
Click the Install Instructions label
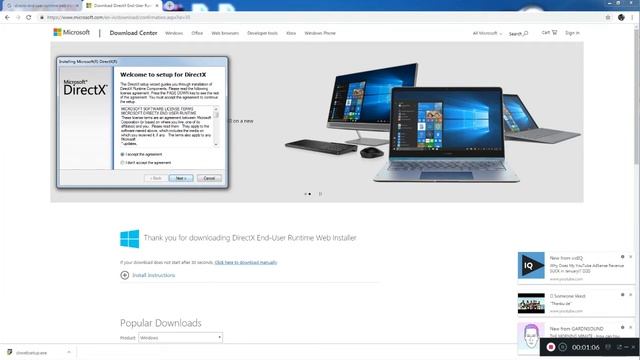coord(153,275)
